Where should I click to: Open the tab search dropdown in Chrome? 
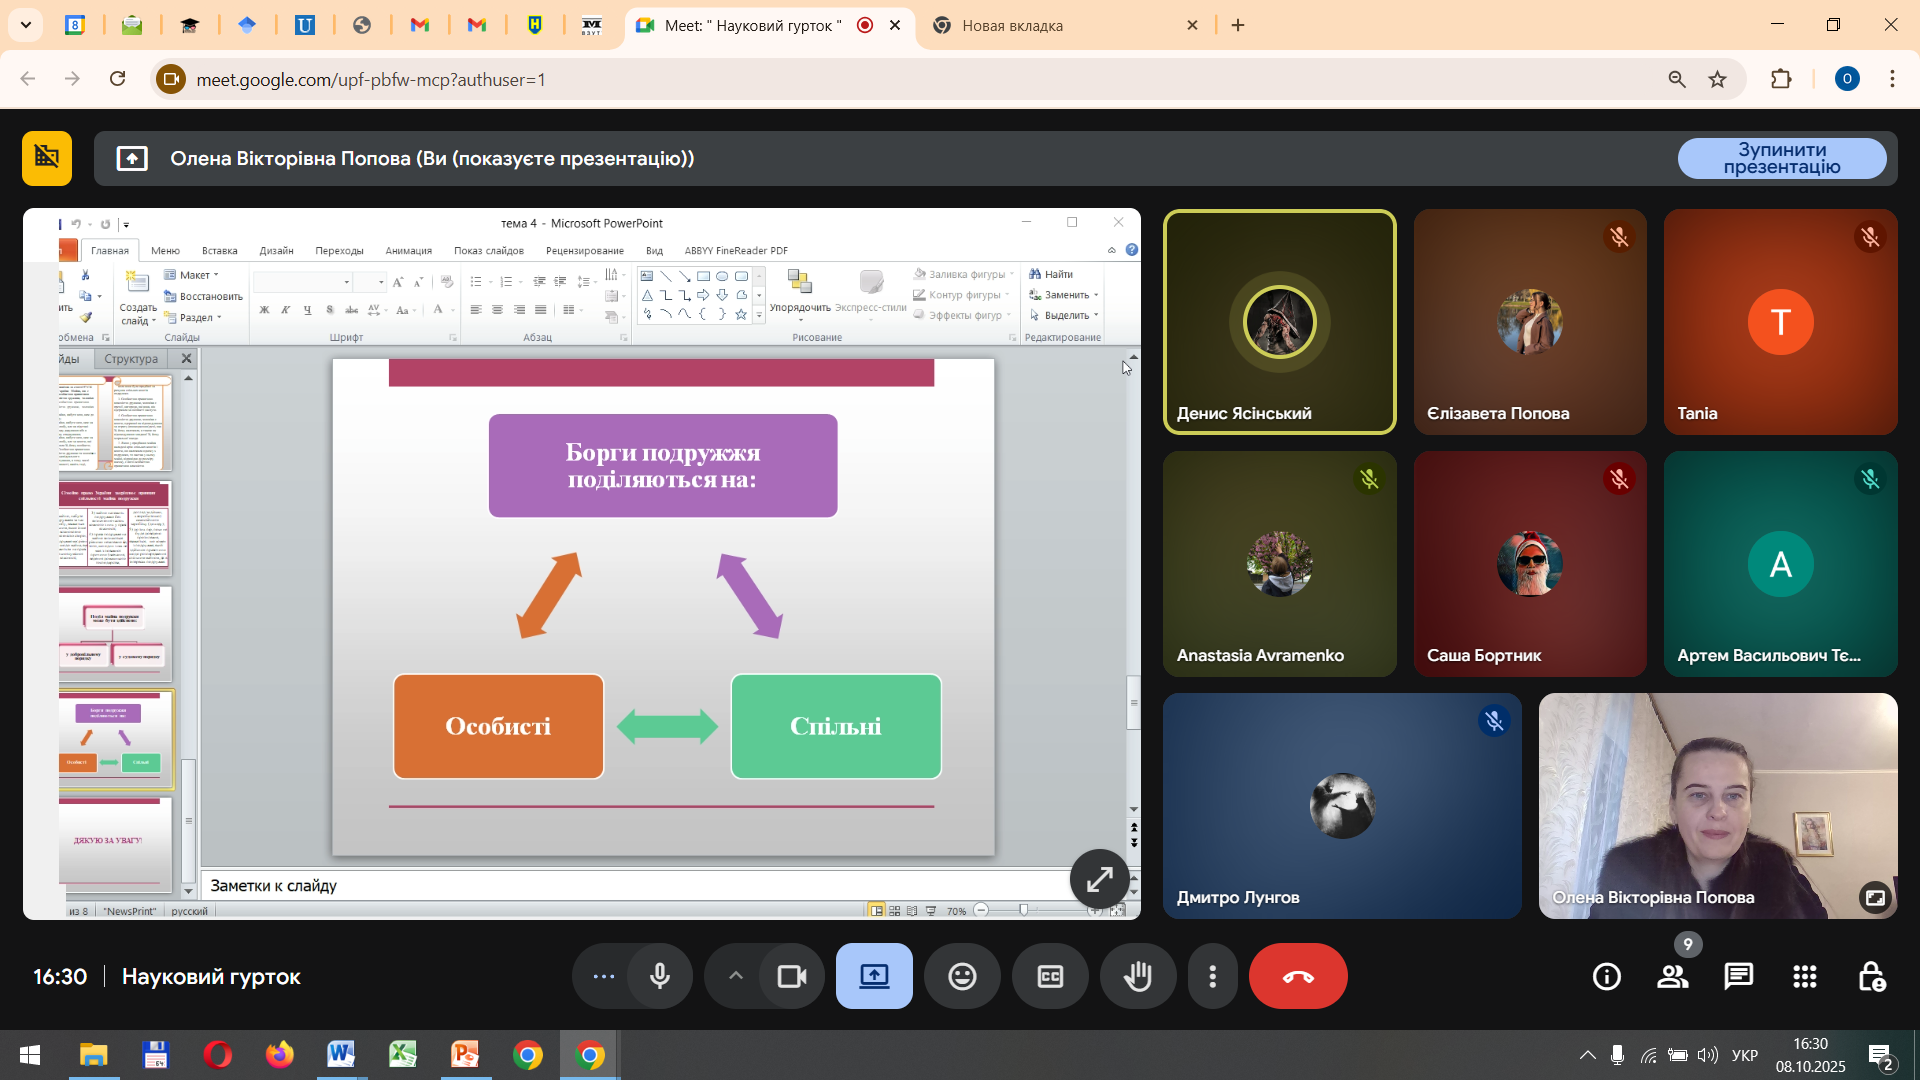tap(26, 25)
